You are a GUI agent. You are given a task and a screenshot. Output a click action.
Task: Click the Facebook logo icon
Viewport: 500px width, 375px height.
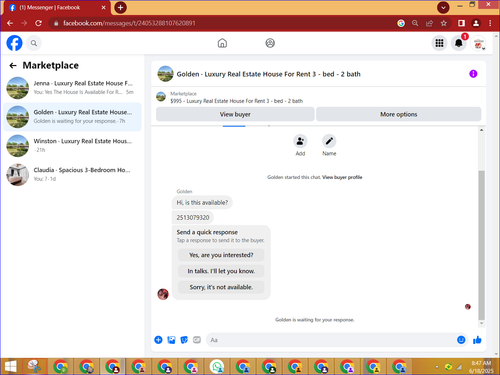coord(14,43)
